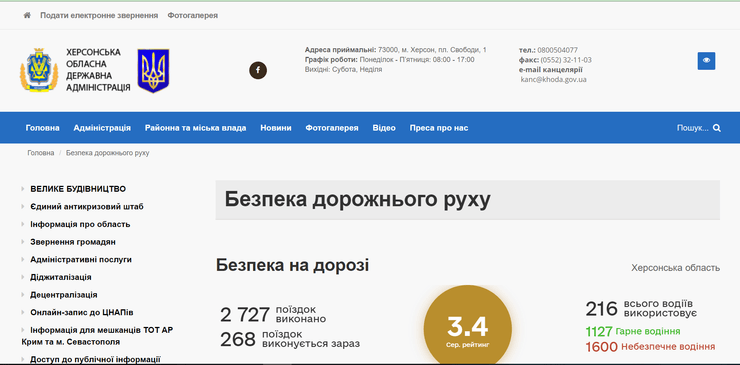The height and width of the screenshot is (365, 740).
Task: Click '1600 Небезпечне водіння' red text
Action: (650, 347)
